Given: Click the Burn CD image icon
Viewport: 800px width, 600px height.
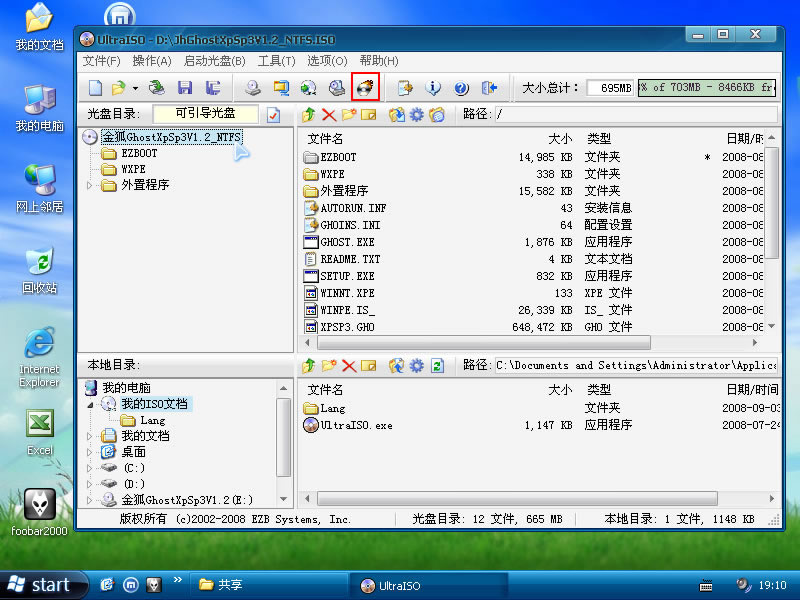Looking at the screenshot, I should click(x=365, y=87).
